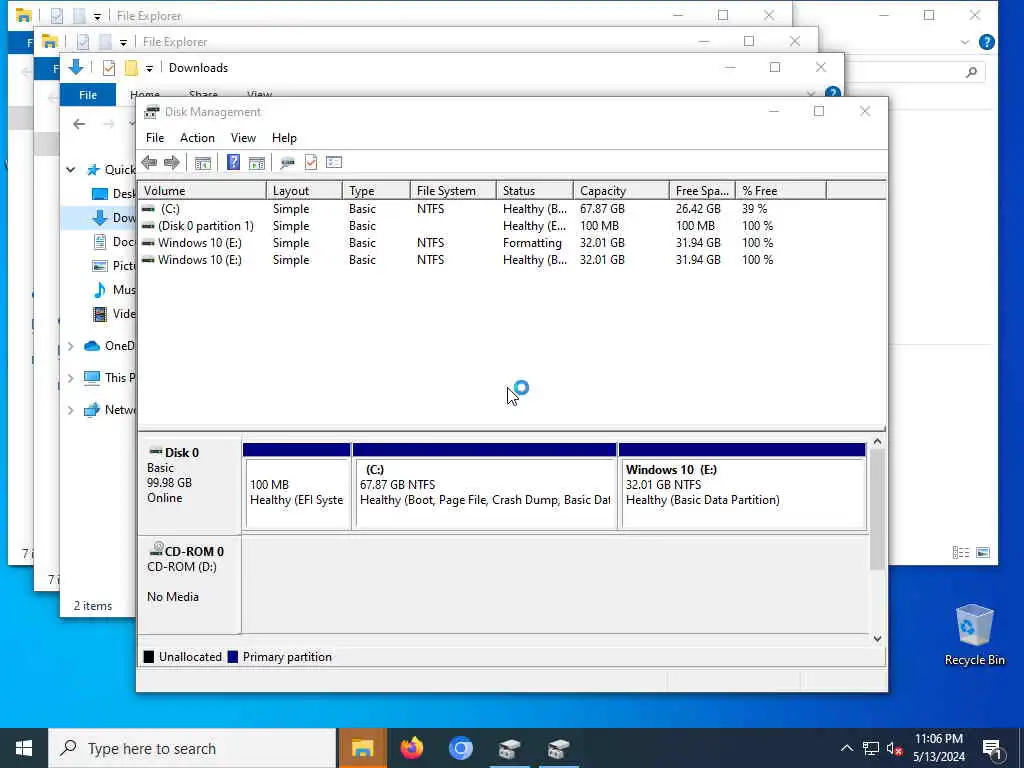
Task: Open the notification center in the taskbar
Action: (993, 748)
